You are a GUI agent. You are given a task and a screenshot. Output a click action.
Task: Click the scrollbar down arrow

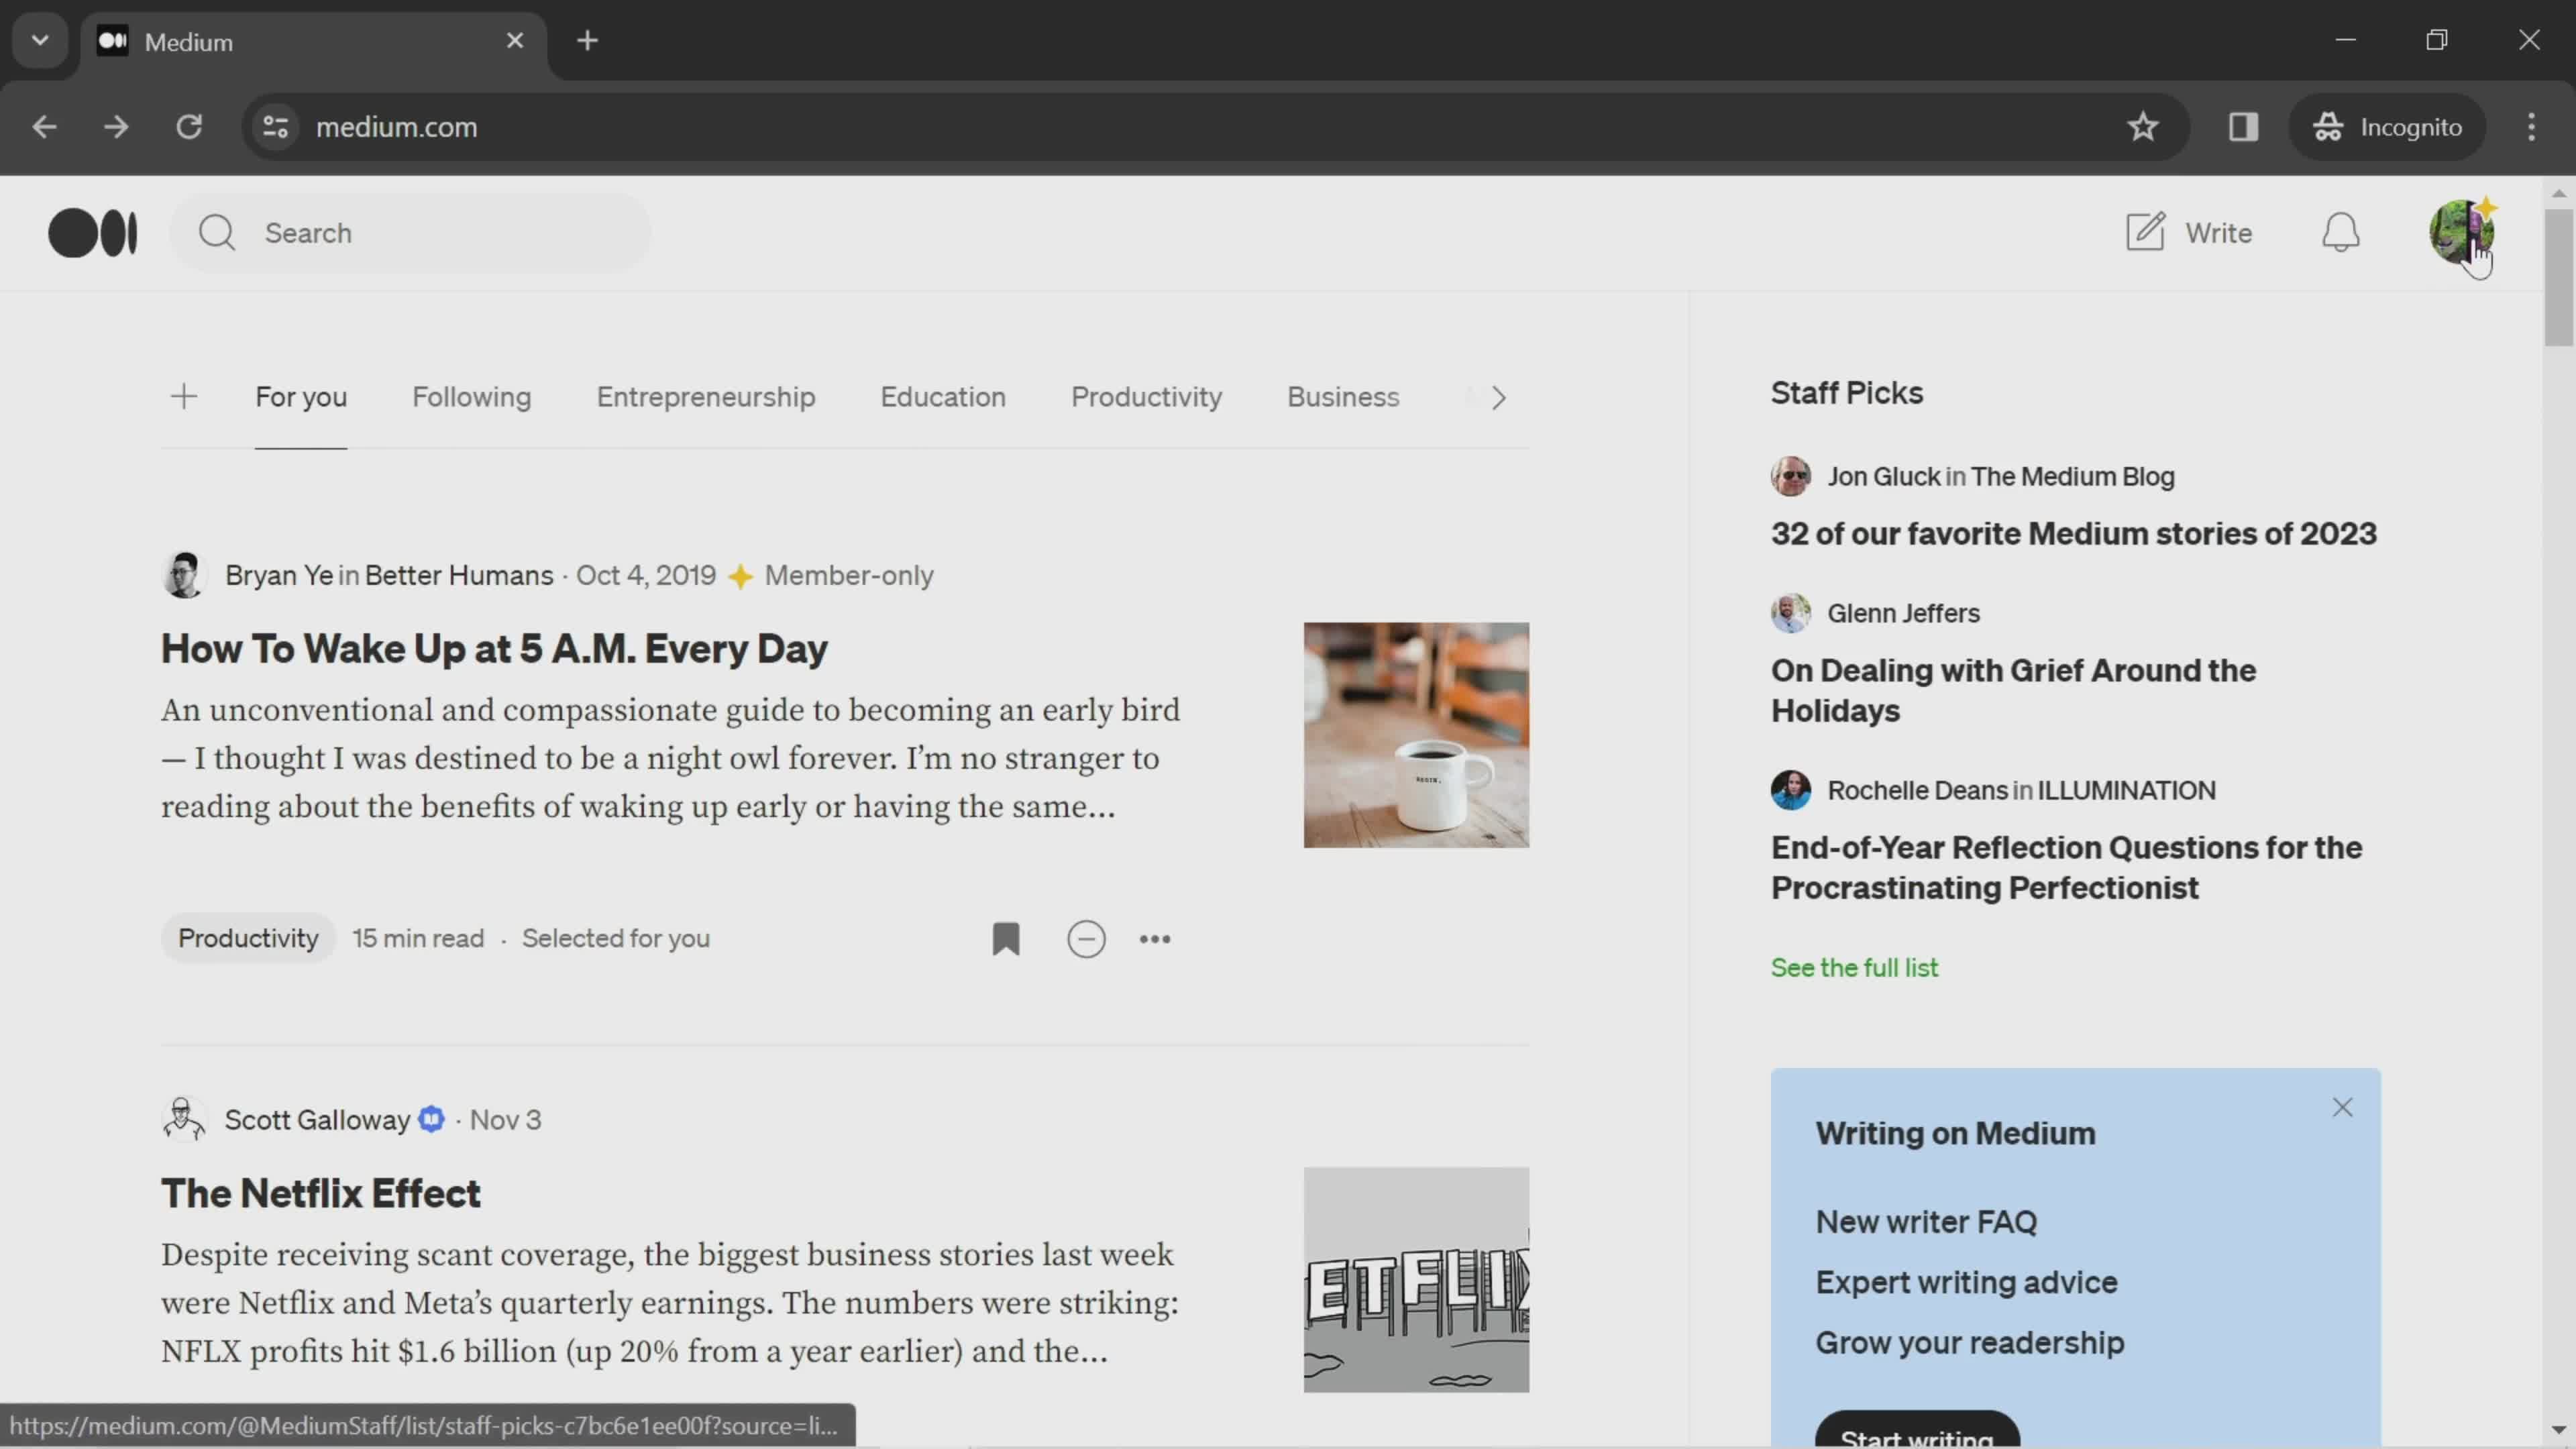click(x=2558, y=1430)
